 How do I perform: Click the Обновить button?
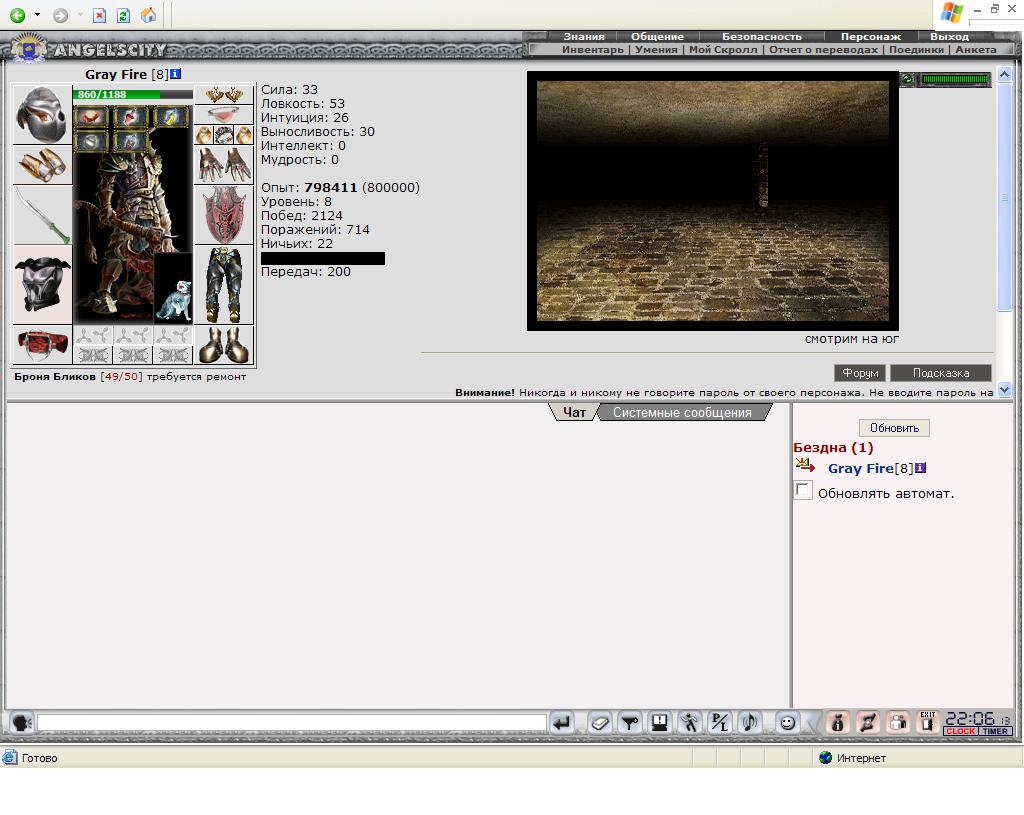pos(894,428)
